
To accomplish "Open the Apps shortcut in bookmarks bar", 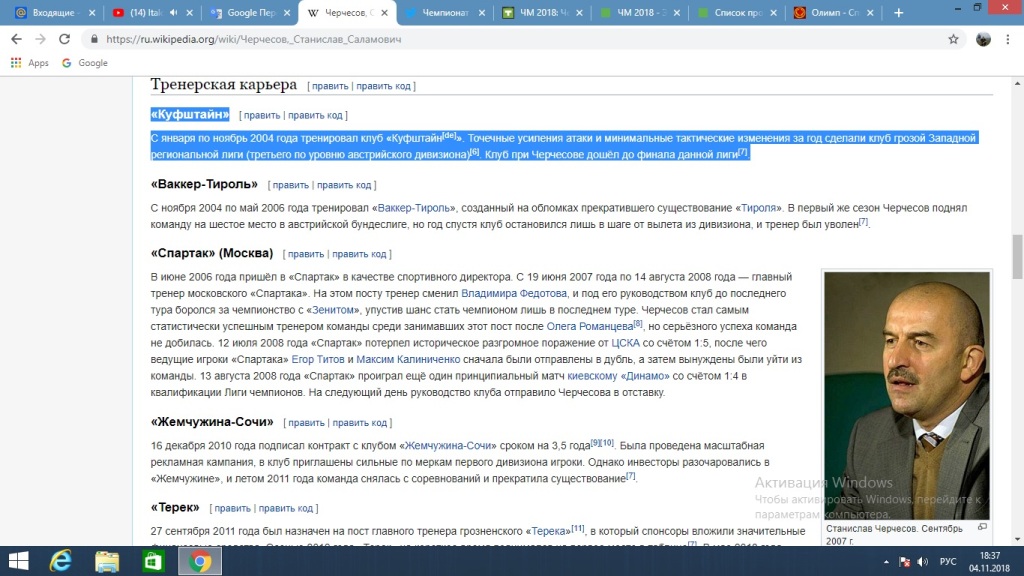I will pyautogui.click(x=29, y=63).
